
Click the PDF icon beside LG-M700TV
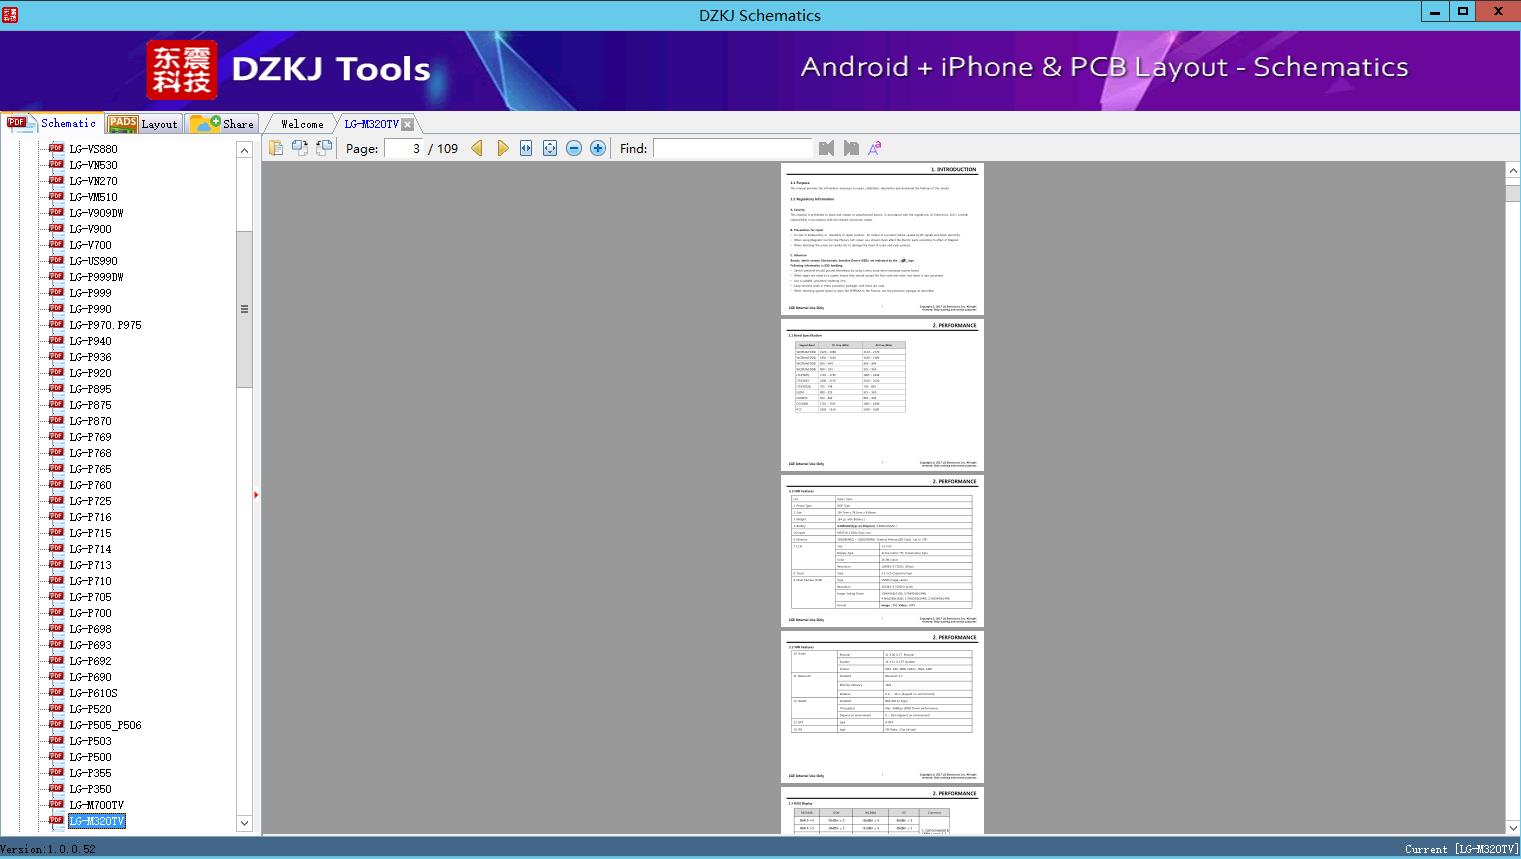tap(56, 805)
